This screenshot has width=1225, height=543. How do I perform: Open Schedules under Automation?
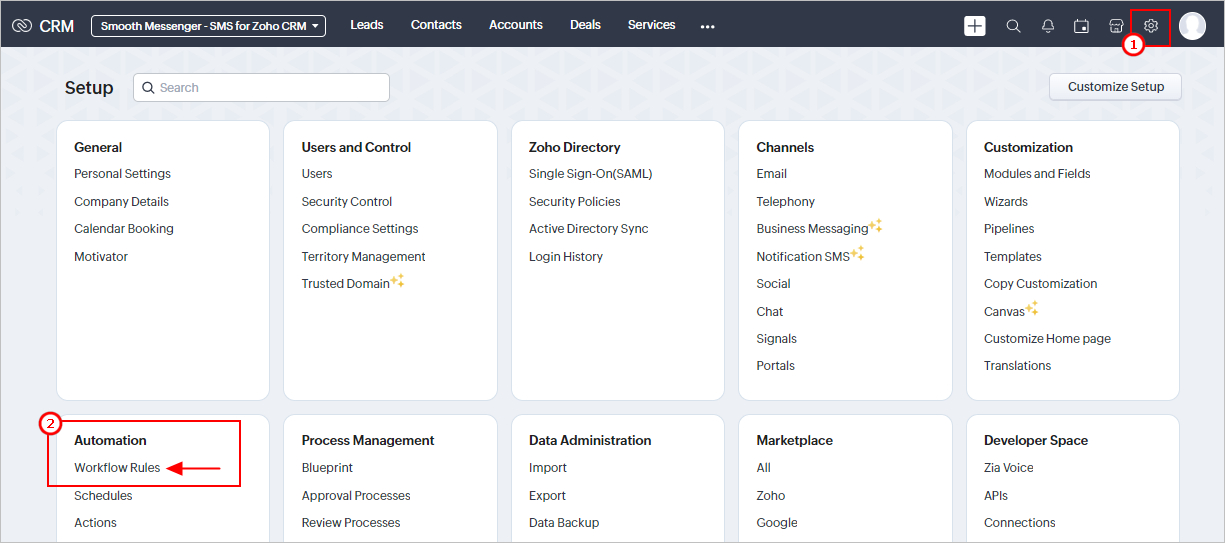tap(103, 496)
